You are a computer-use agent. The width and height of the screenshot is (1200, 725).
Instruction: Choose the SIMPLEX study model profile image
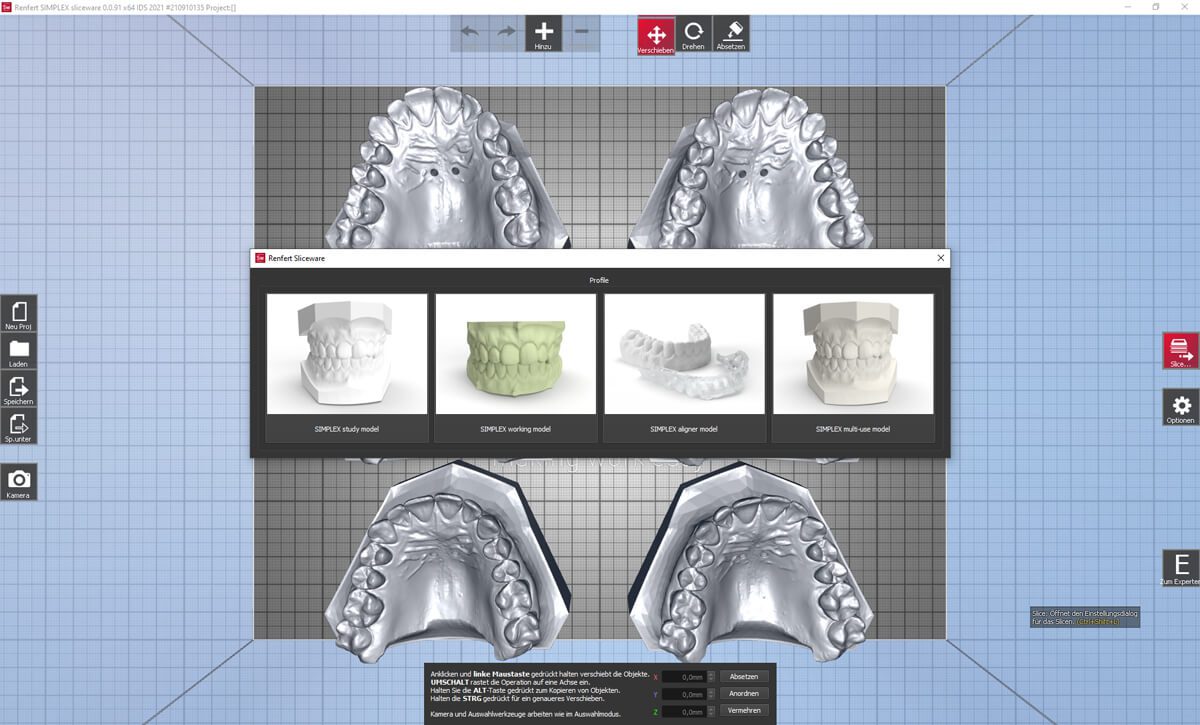click(x=347, y=354)
